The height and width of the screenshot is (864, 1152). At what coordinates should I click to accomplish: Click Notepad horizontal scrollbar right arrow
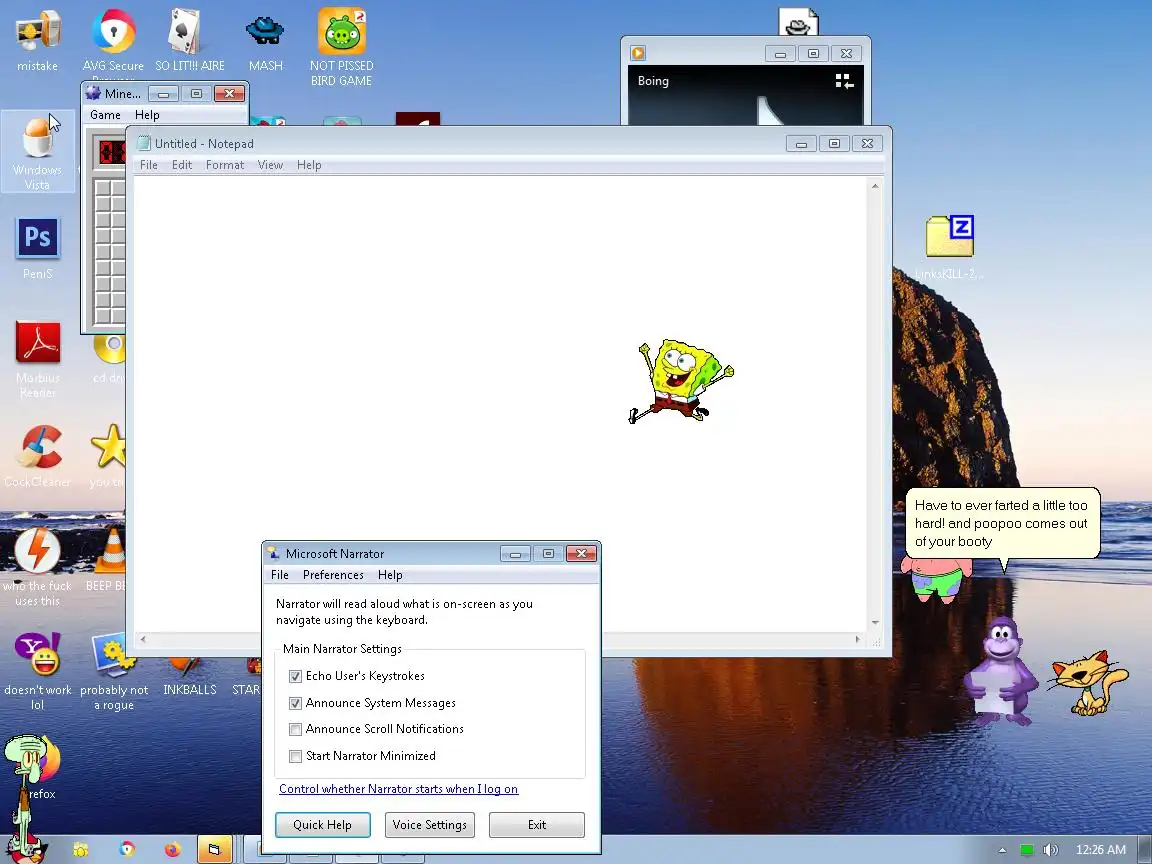857,639
